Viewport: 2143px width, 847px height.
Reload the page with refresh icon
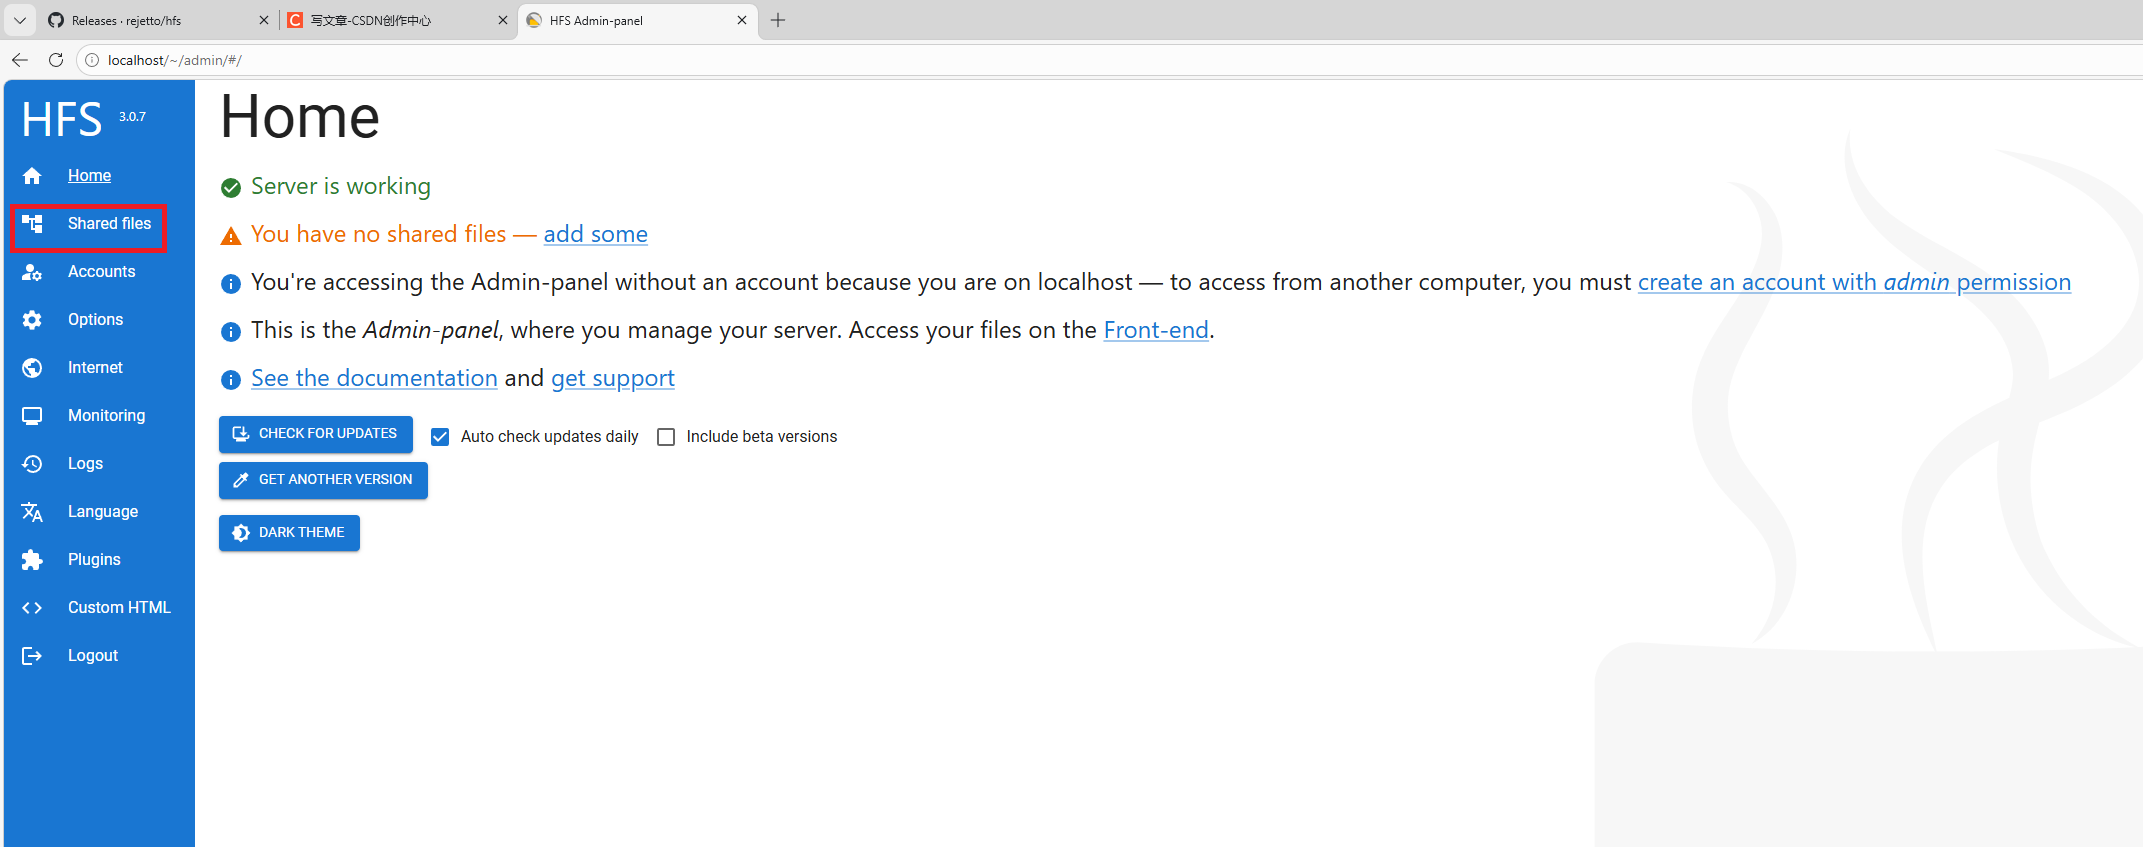coord(56,60)
